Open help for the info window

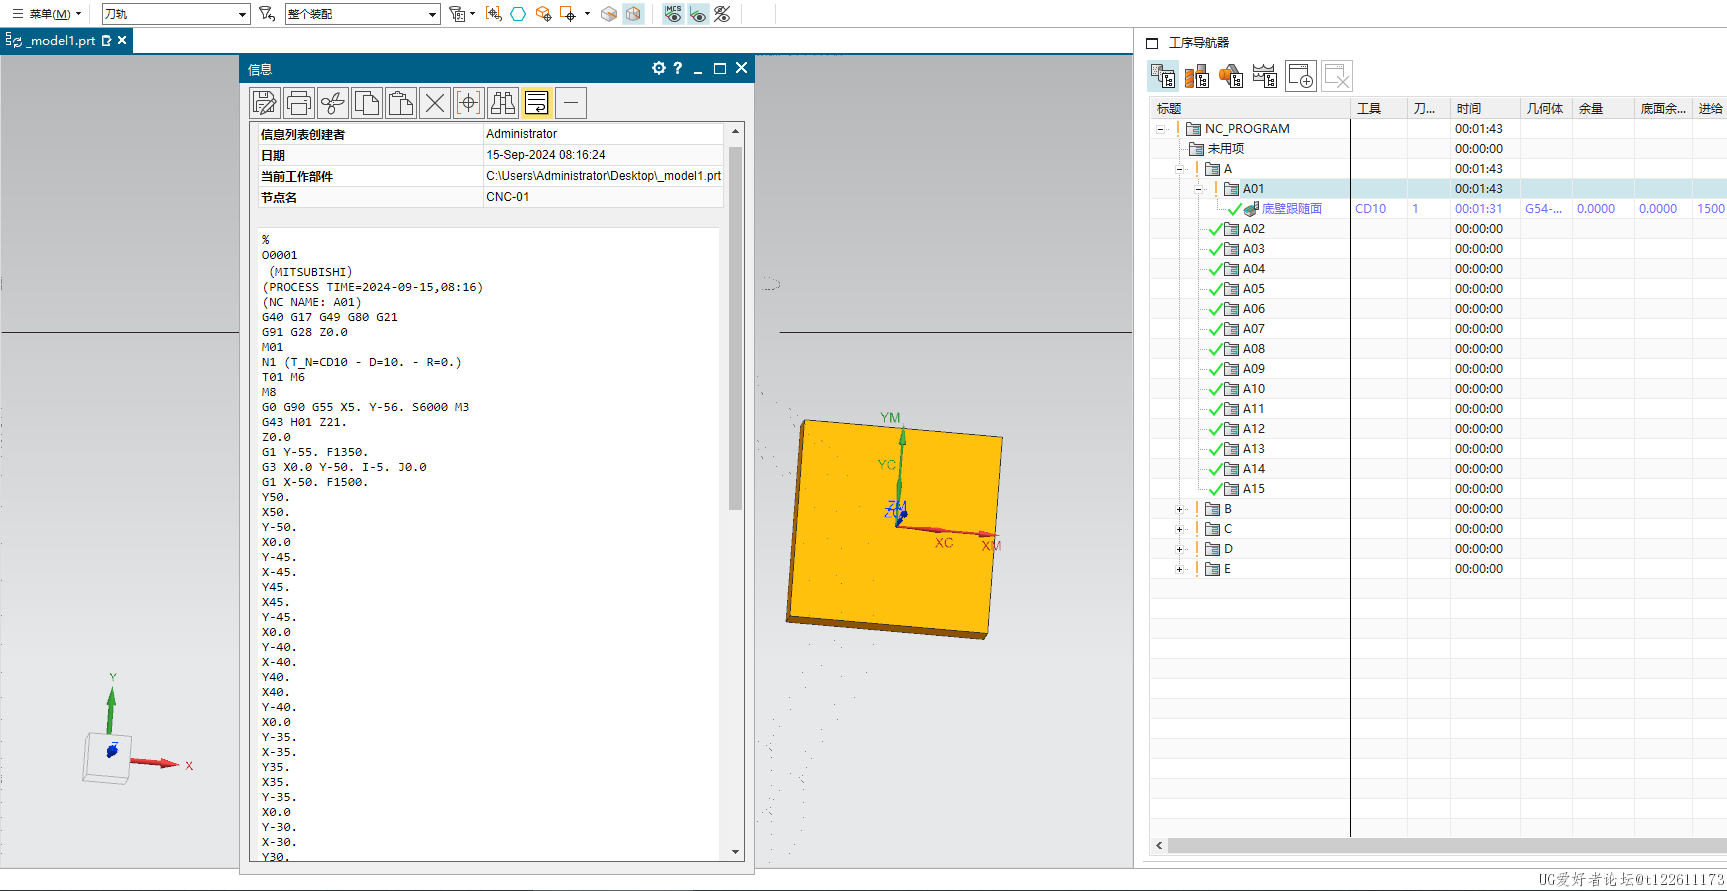click(x=678, y=68)
